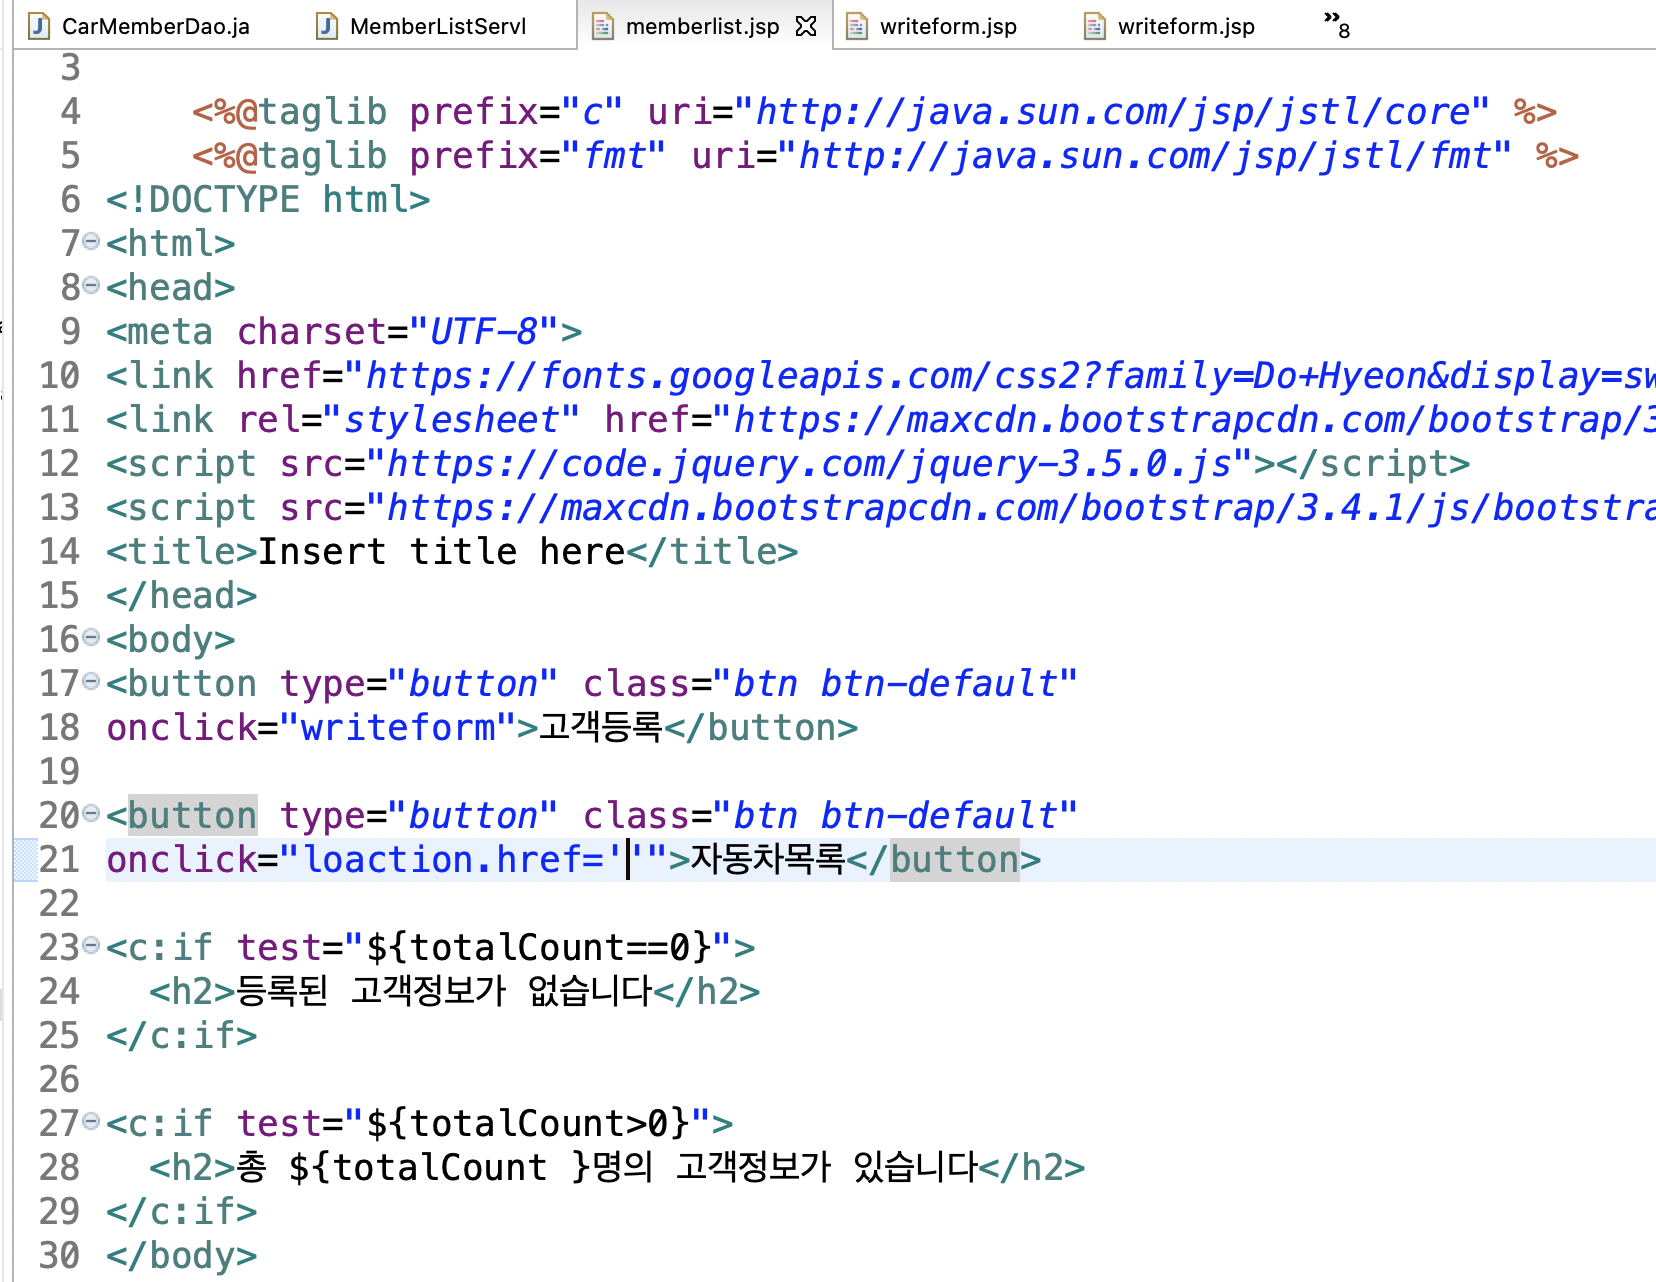The width and height of the screenshot is (1656, 1282).
Task: Switch to the CarMemberDao.java tab
Action: (140, 26)
